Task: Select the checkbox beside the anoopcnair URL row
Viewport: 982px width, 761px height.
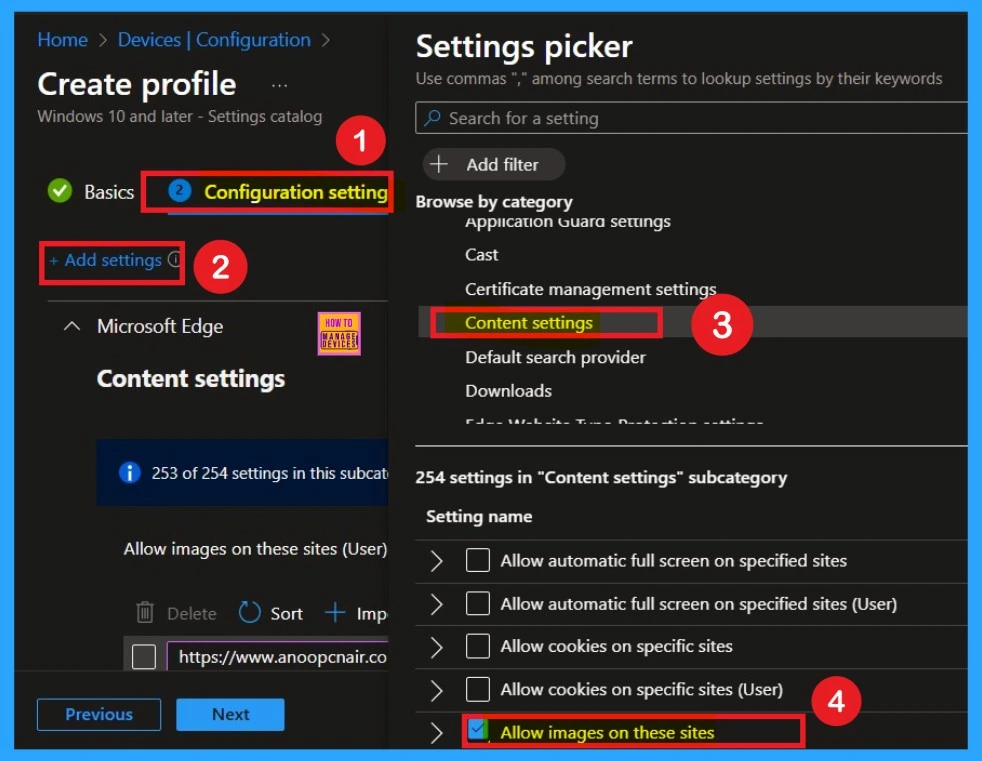Action: (144, 656)
